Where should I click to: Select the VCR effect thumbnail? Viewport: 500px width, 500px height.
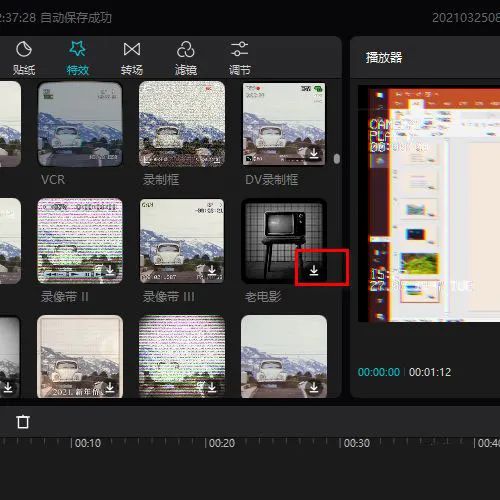pos(80,124)
